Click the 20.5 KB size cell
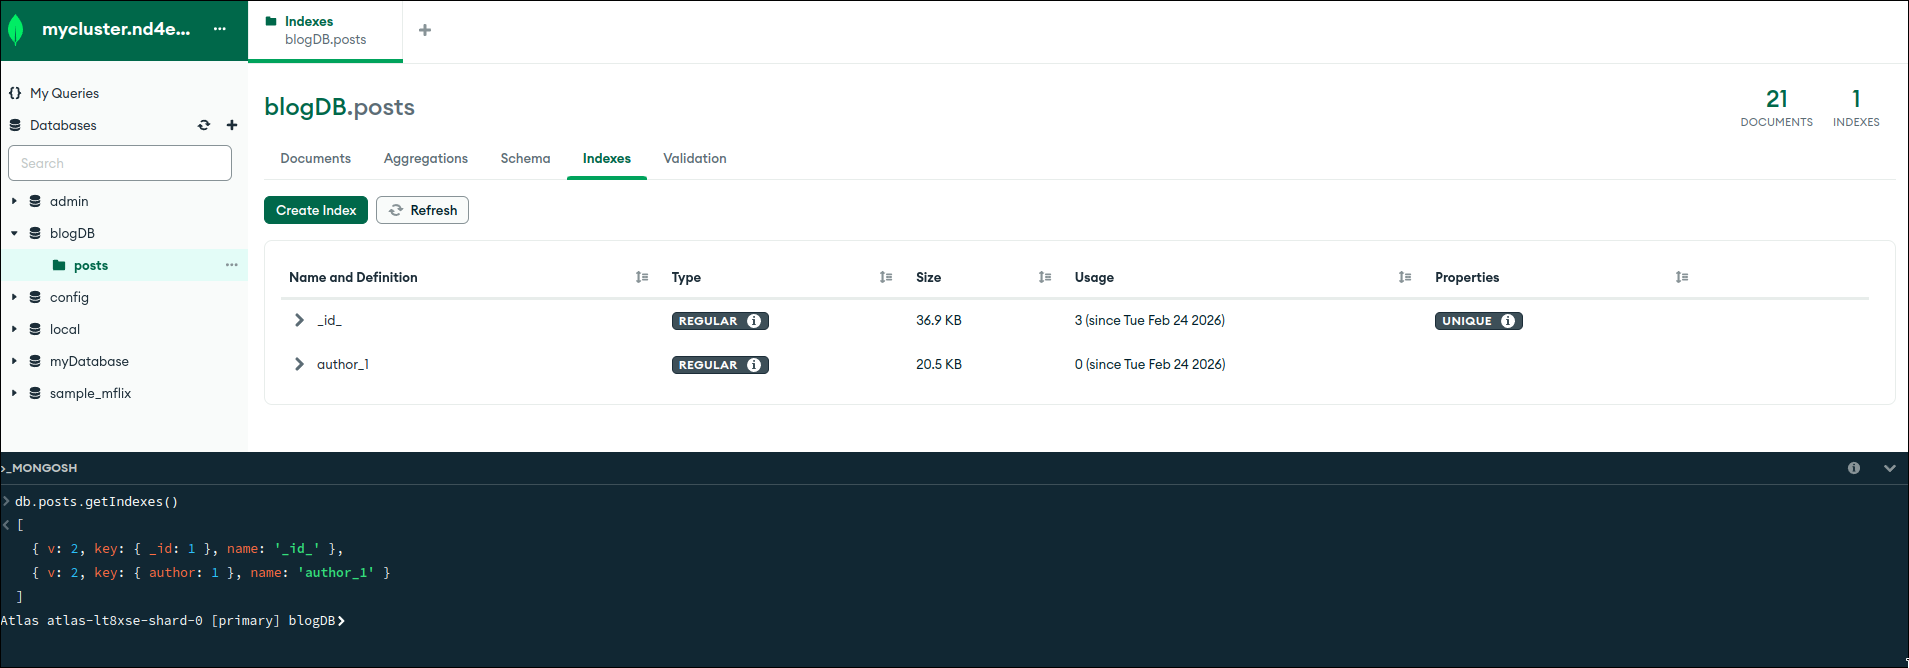The width and height of the screenshot is (1909, 668). pyautogui.click(x=938, y=364)
